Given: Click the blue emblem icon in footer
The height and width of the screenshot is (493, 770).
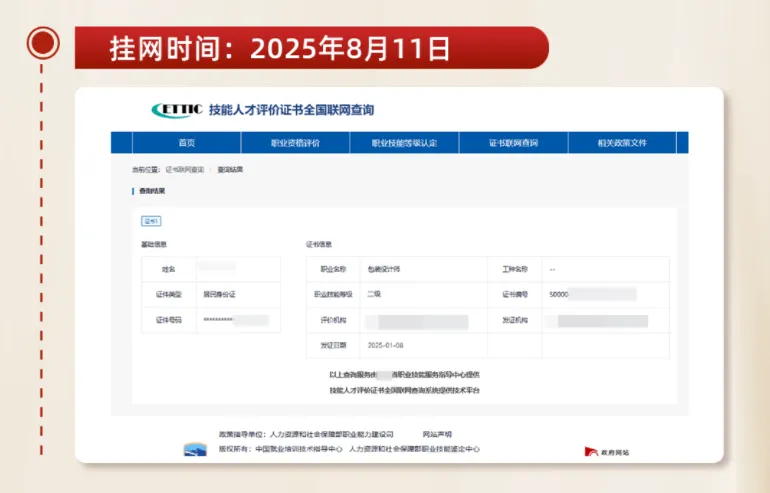Looking at the screenshot, I should pyautogui.click(x=195, y=449).
